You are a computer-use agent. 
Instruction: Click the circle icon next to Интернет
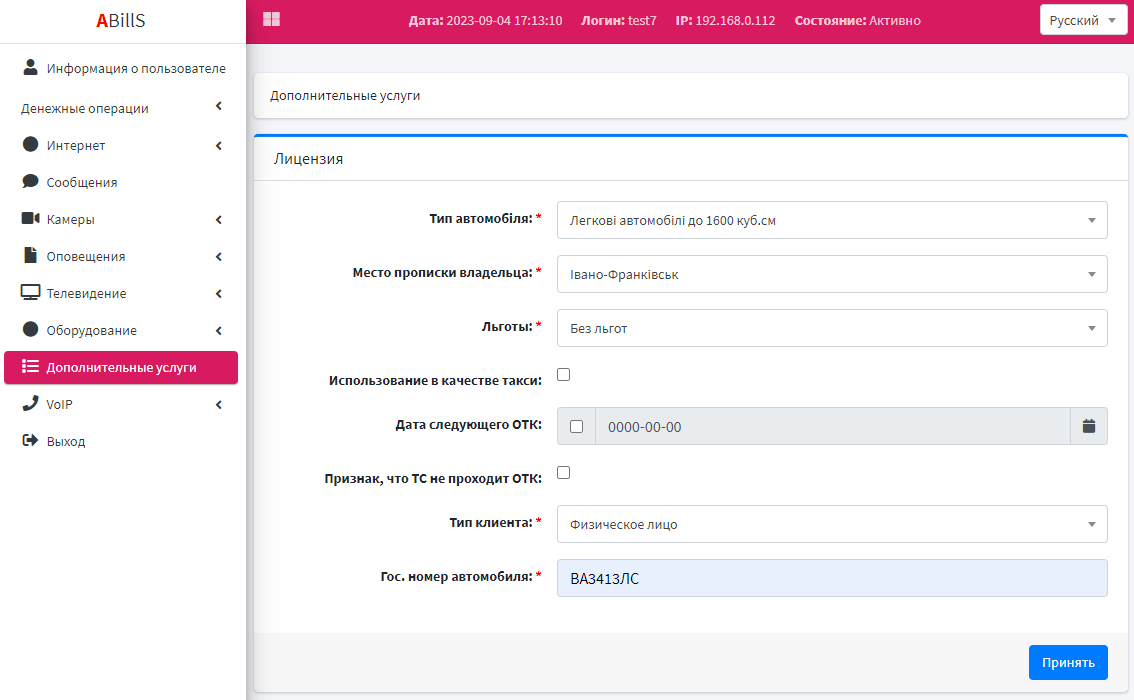30,144
